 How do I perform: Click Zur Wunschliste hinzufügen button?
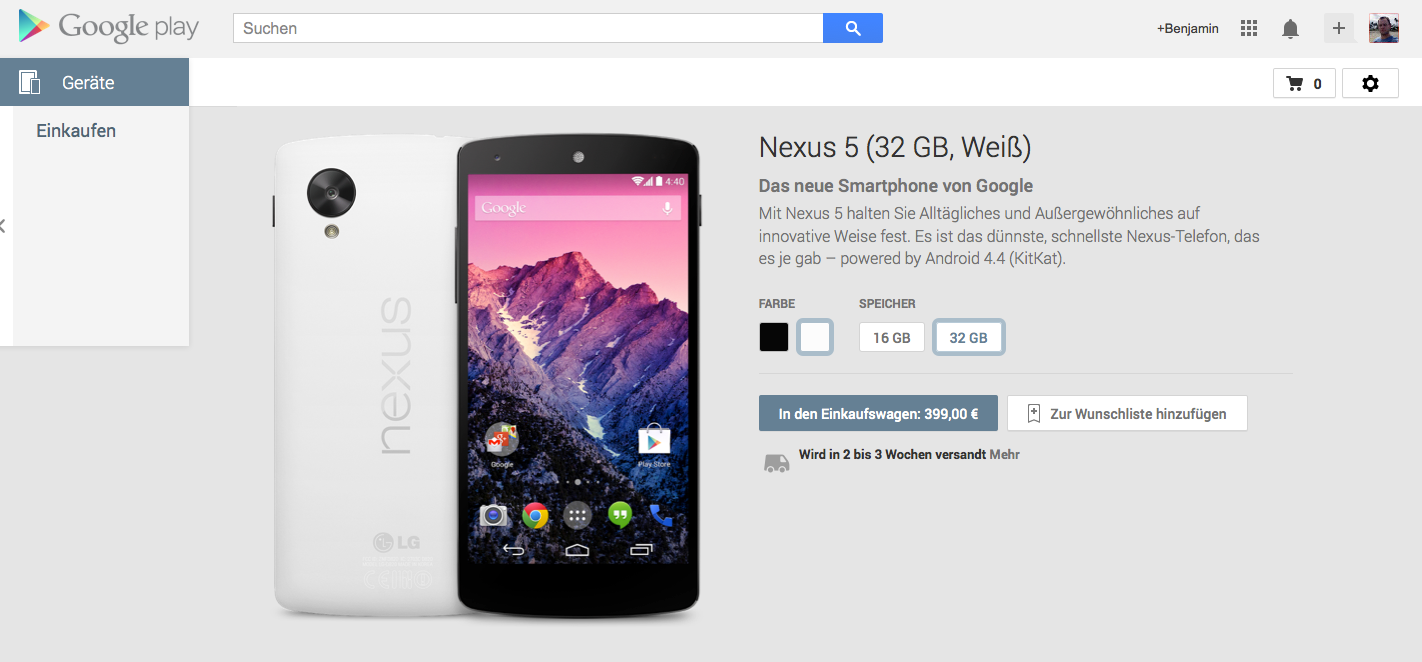(x=1127, y=413)
